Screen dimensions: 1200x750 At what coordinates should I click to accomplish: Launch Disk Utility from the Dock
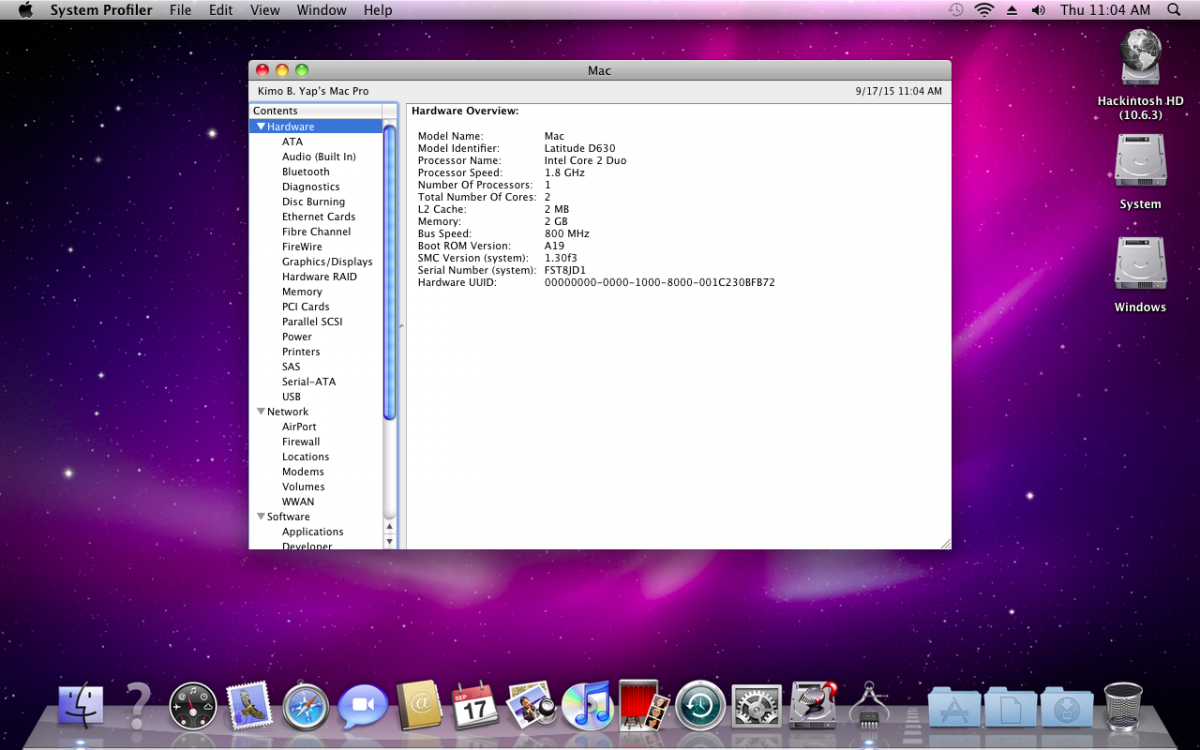pos(813,705)
